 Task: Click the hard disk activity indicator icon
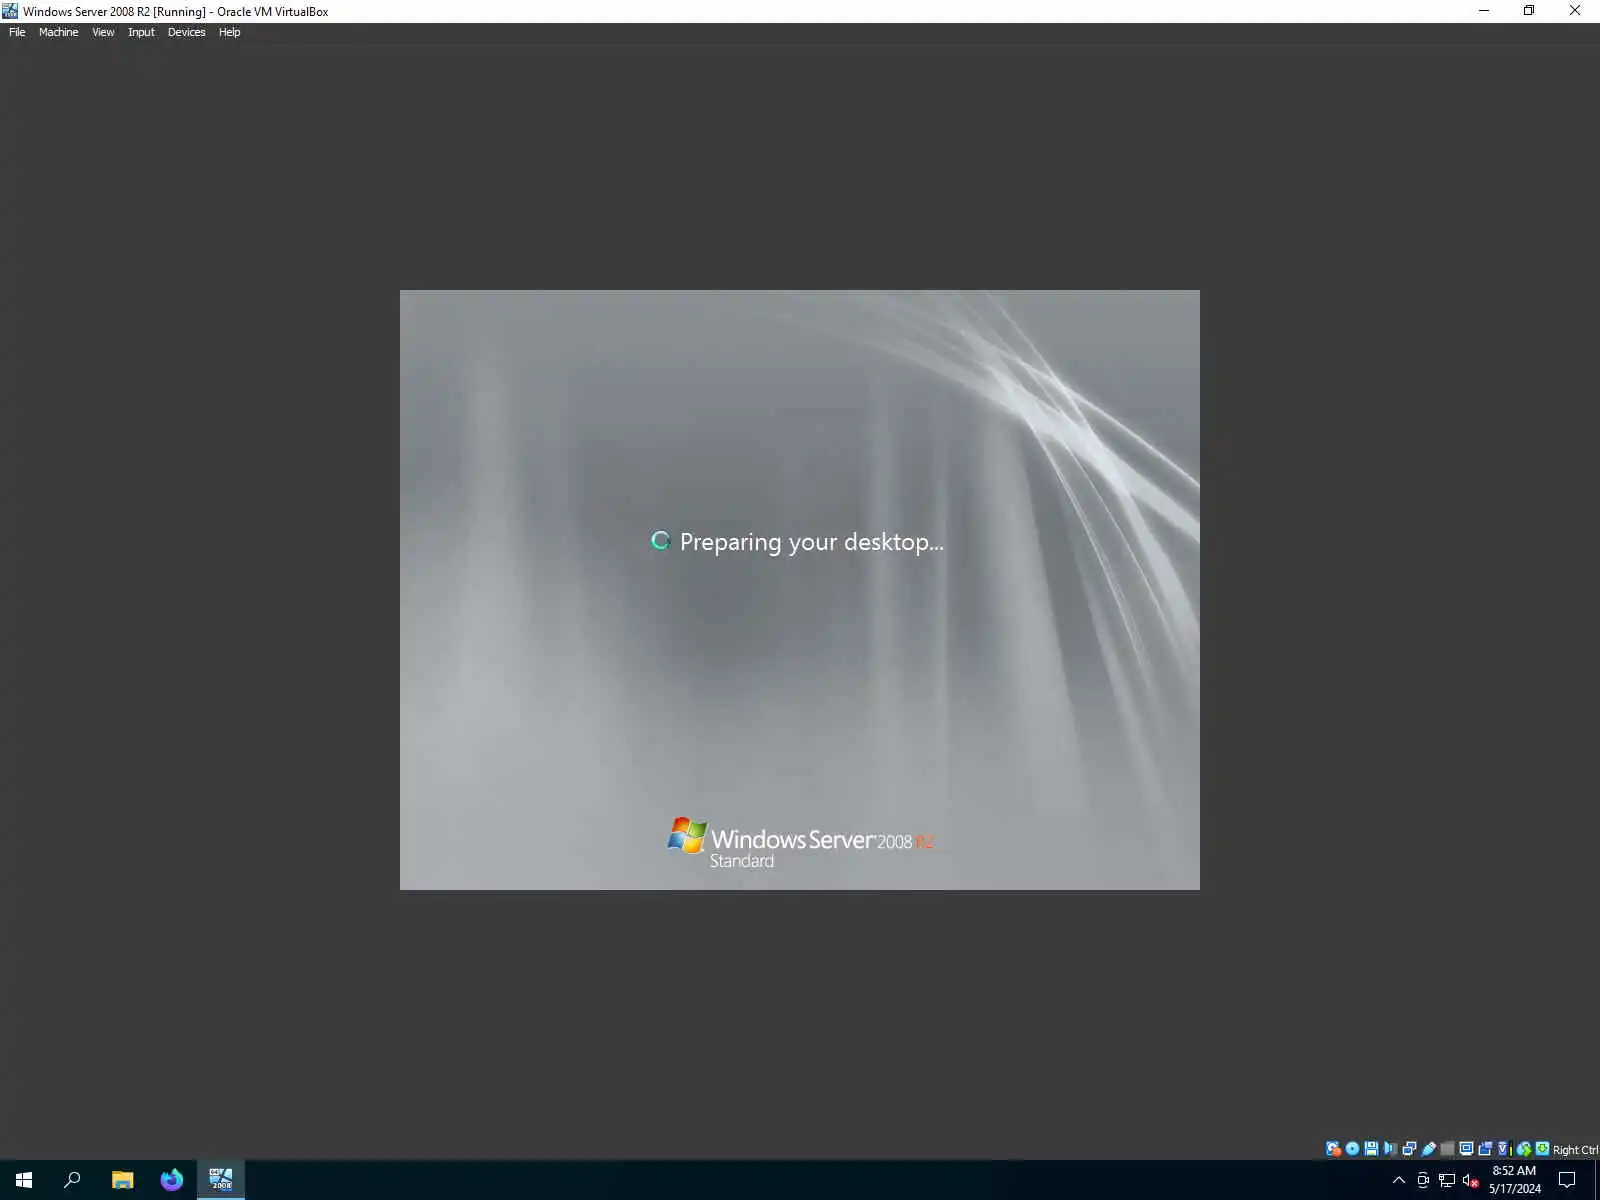pos(1333,1149)
